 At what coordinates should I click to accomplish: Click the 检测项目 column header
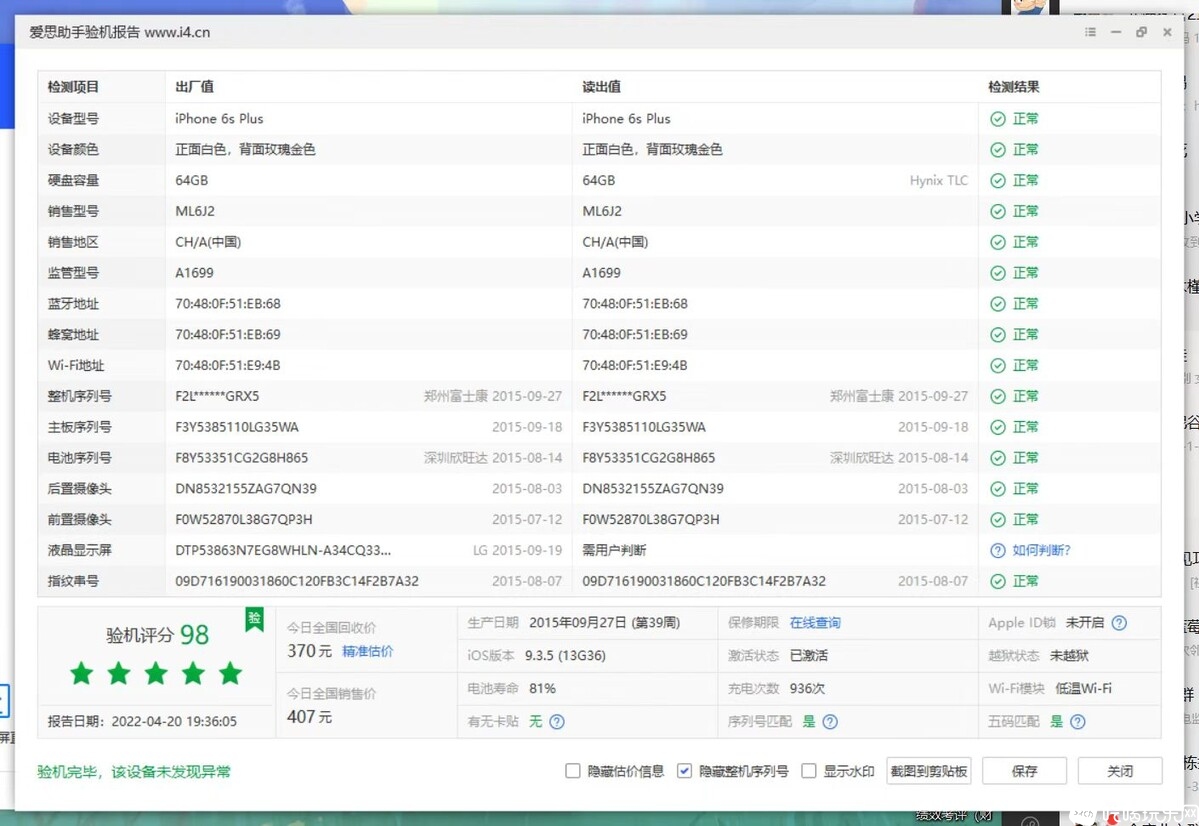73,86
